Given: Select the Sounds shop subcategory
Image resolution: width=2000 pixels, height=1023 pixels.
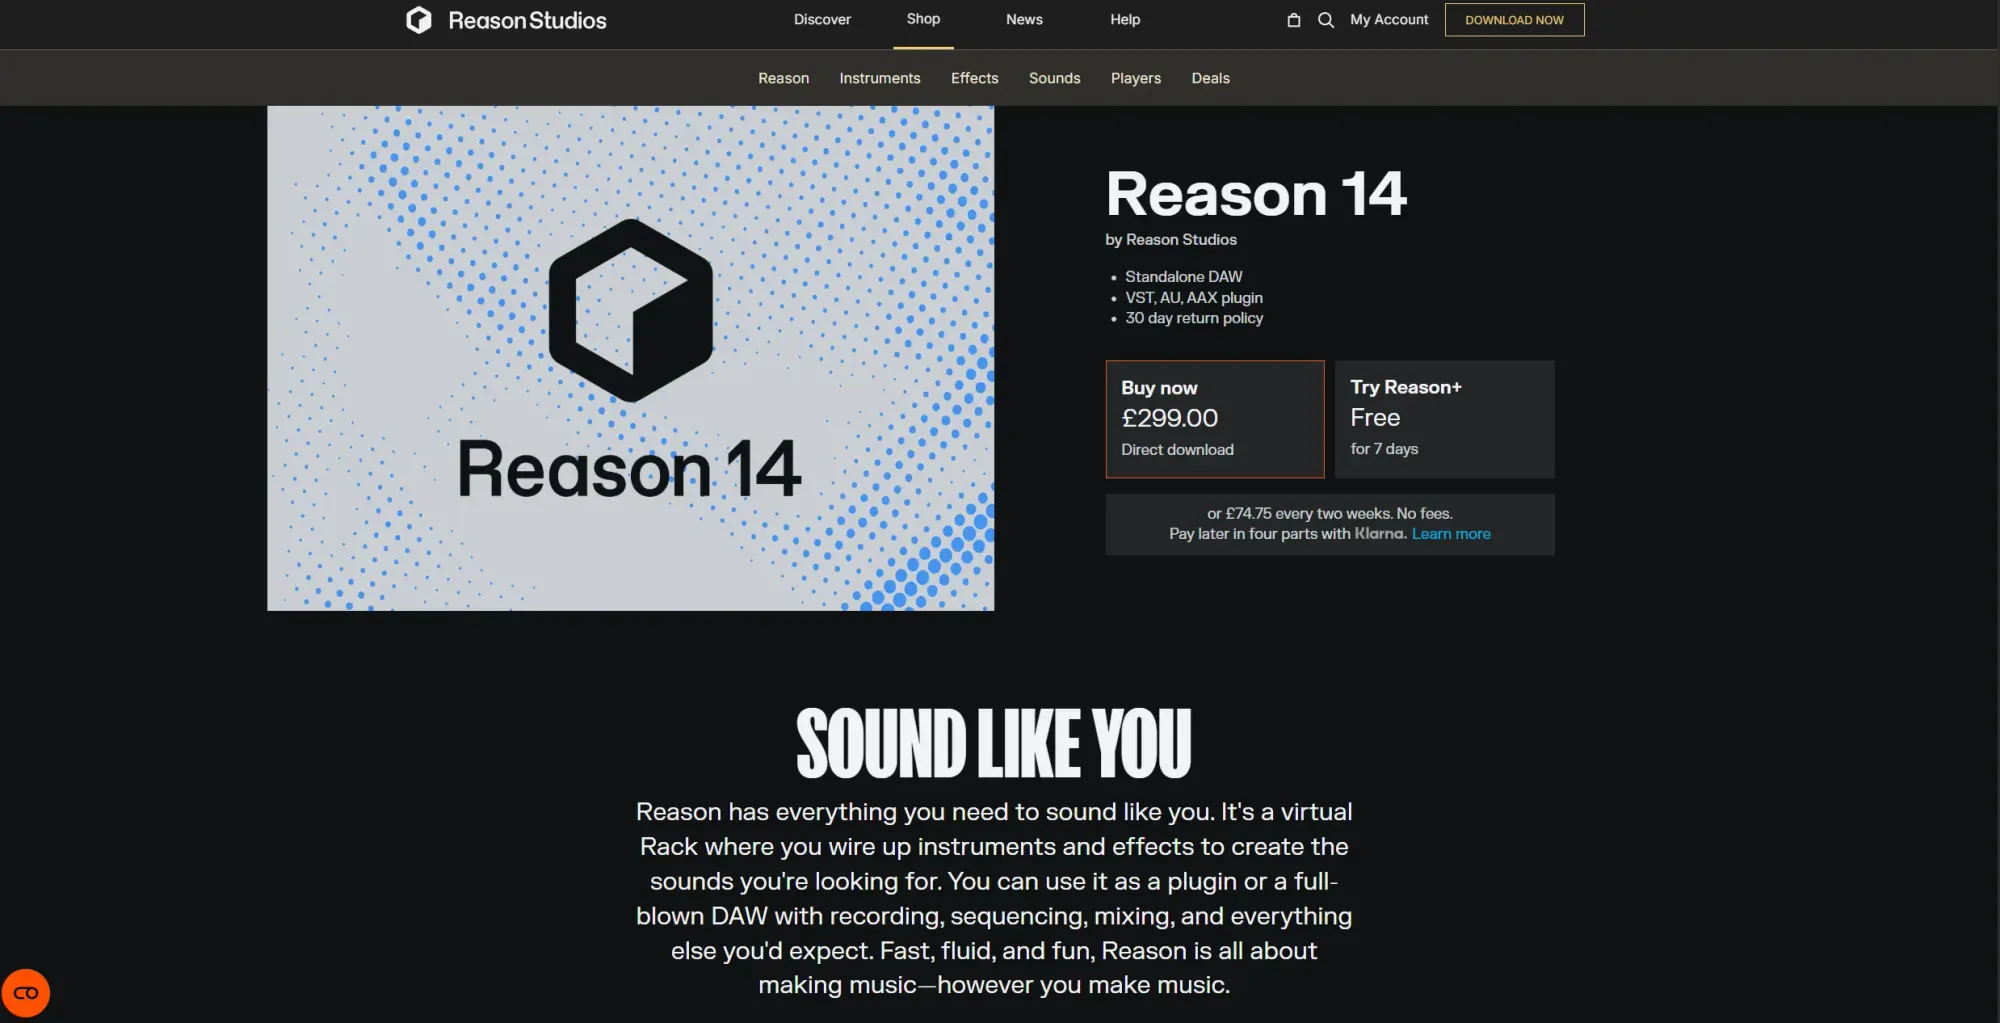Looking at the screenshot, I should point(1054,78).
